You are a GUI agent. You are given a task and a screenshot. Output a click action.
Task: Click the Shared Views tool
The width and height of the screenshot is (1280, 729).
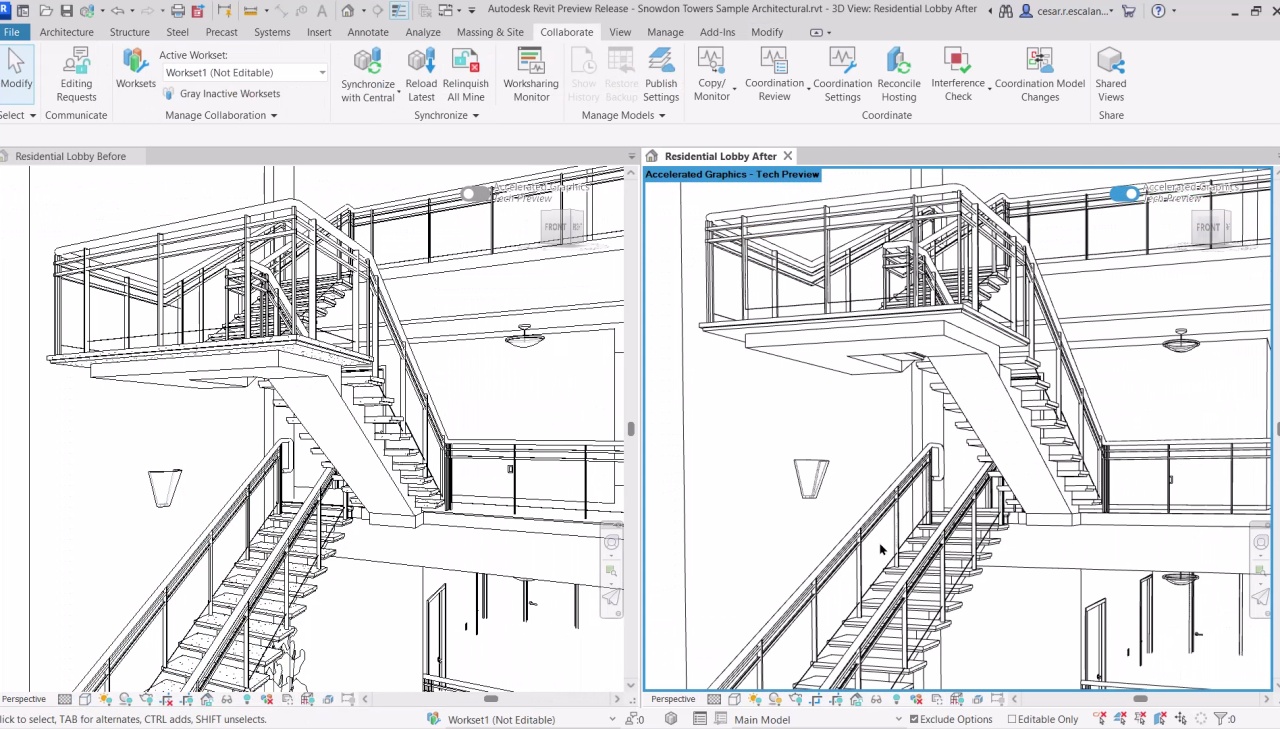(1111, 75)
